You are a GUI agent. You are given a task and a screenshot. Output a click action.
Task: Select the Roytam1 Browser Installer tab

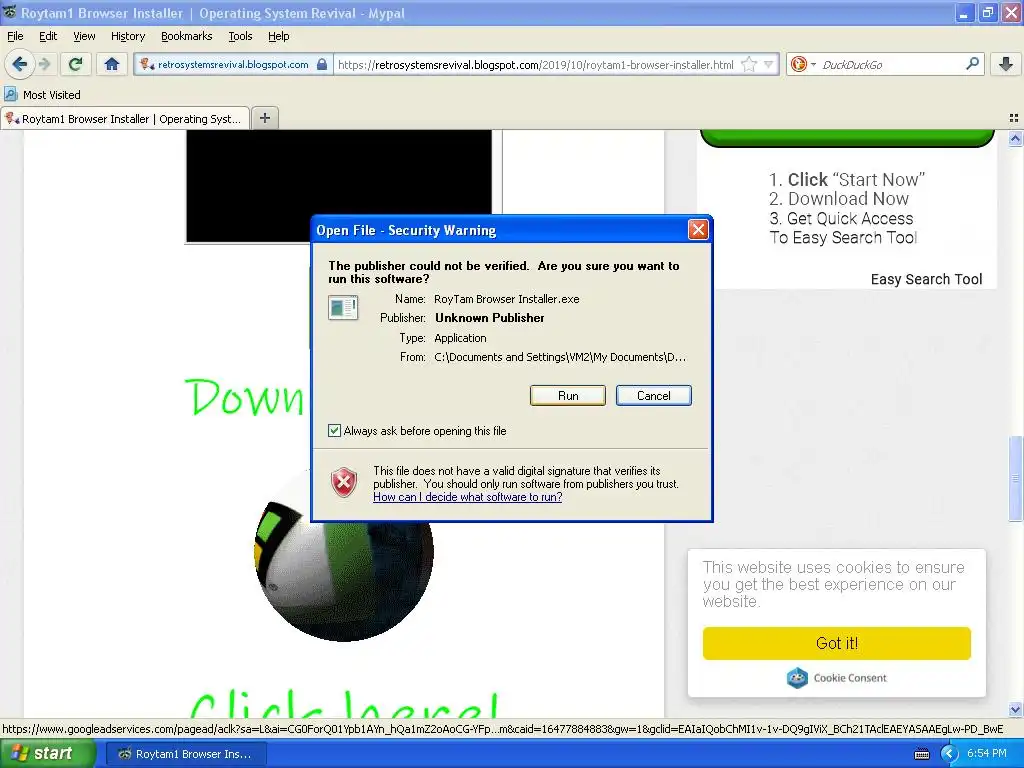pos(125,119)
